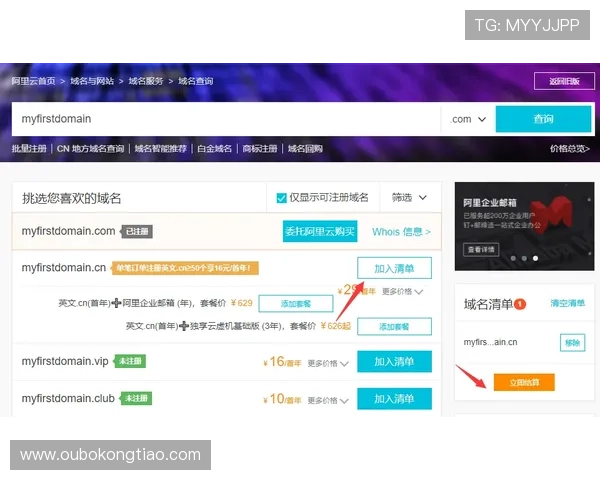
Task: Open the .com suffix dropdown
Action: pos(468,119)
